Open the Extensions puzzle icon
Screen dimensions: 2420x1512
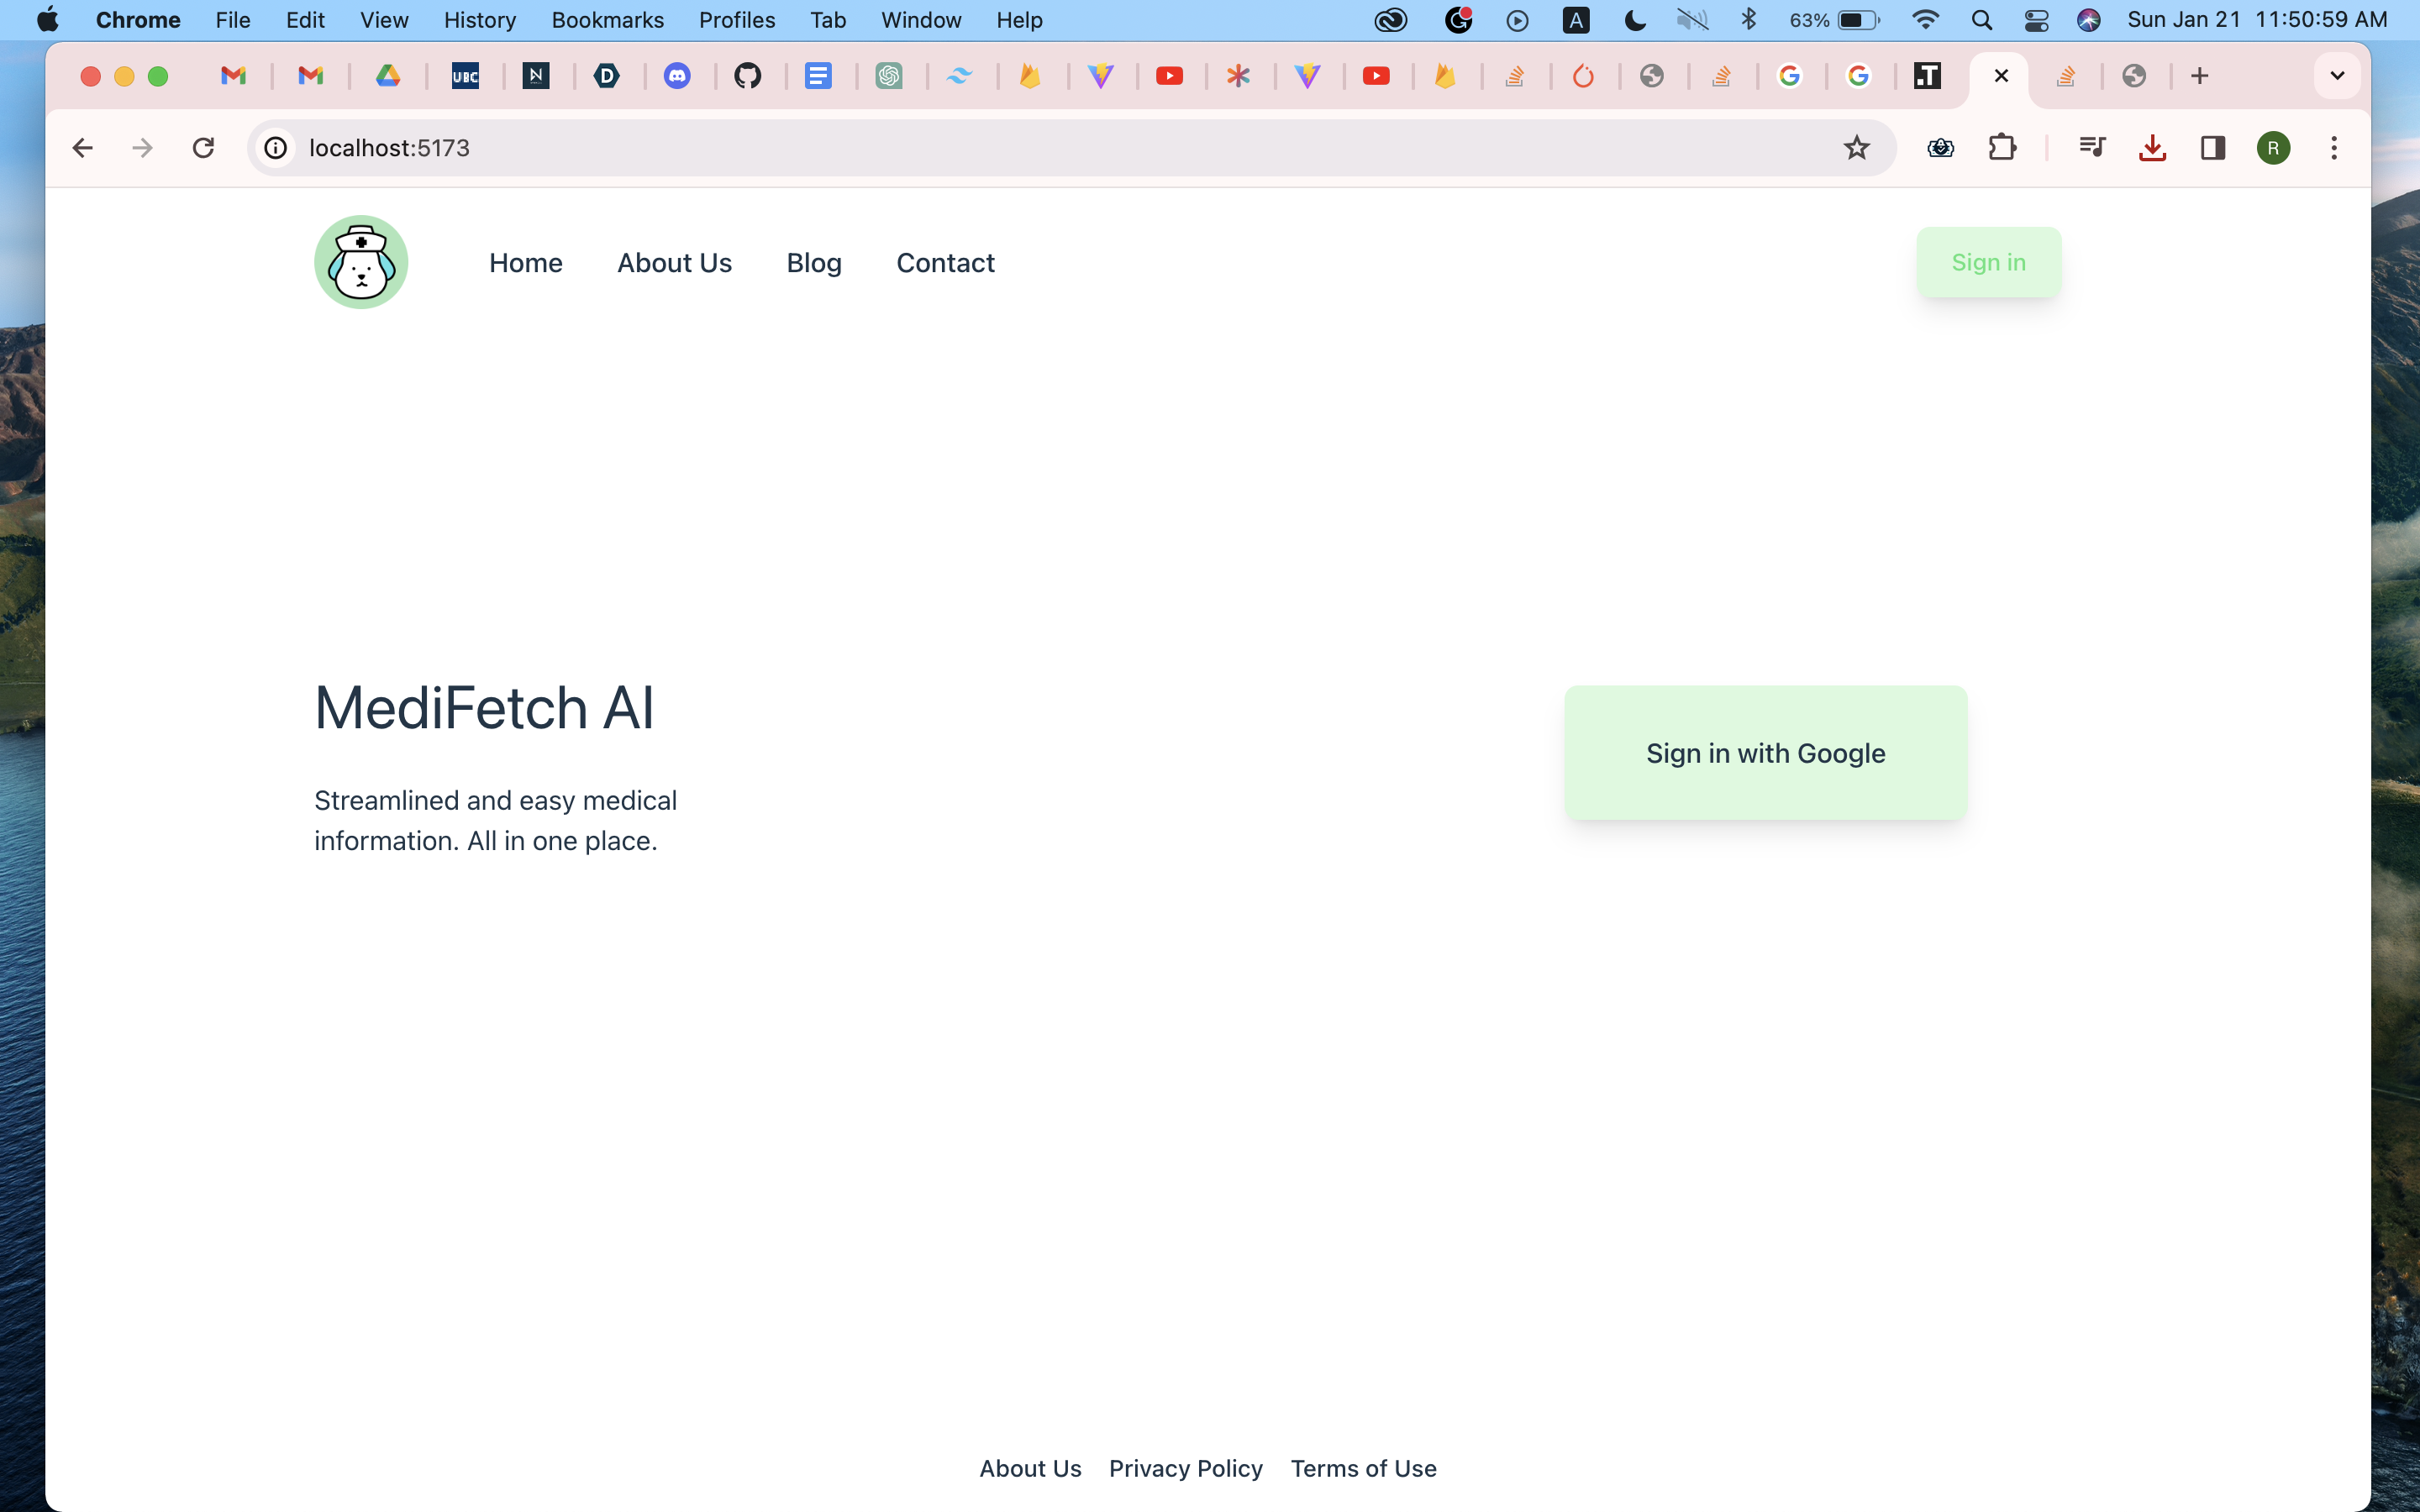(2002, 148)
